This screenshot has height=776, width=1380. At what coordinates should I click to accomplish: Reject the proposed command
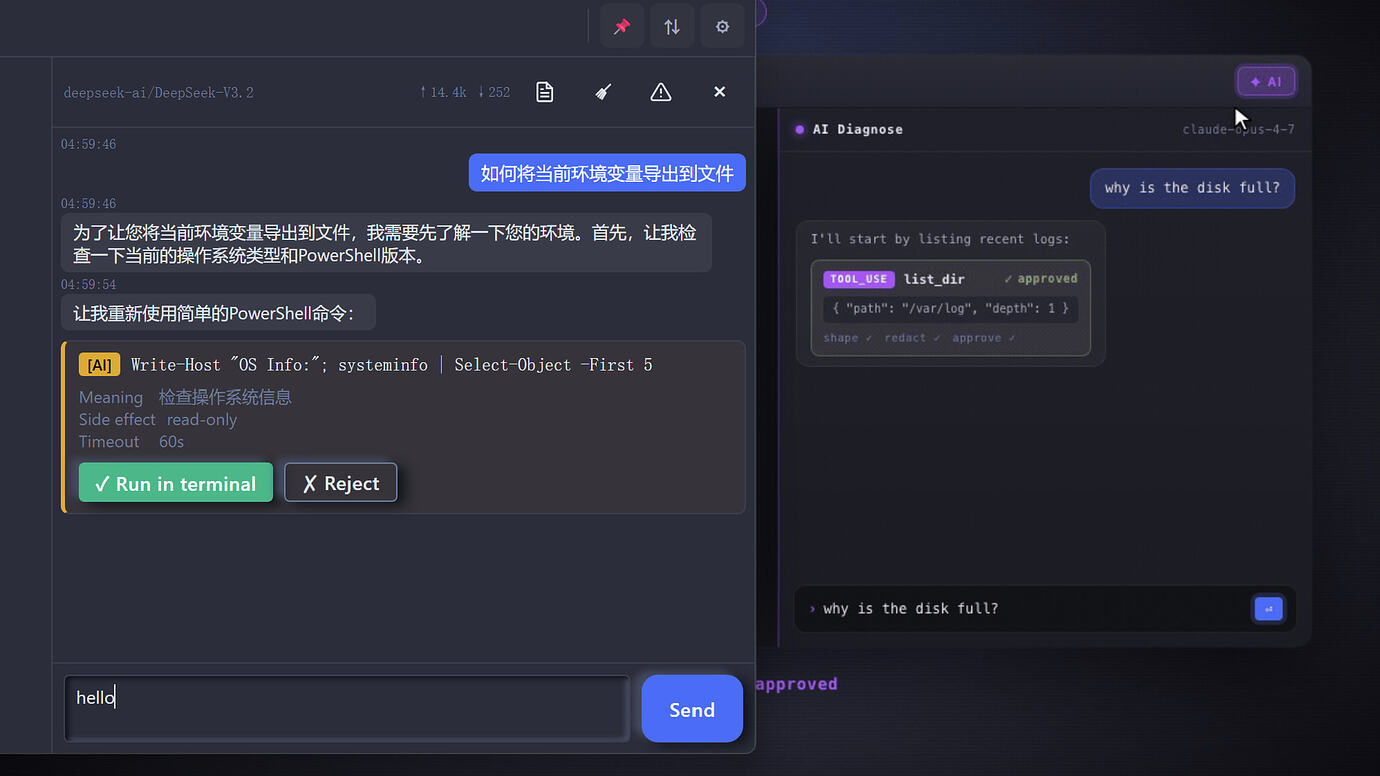(341, 483)
